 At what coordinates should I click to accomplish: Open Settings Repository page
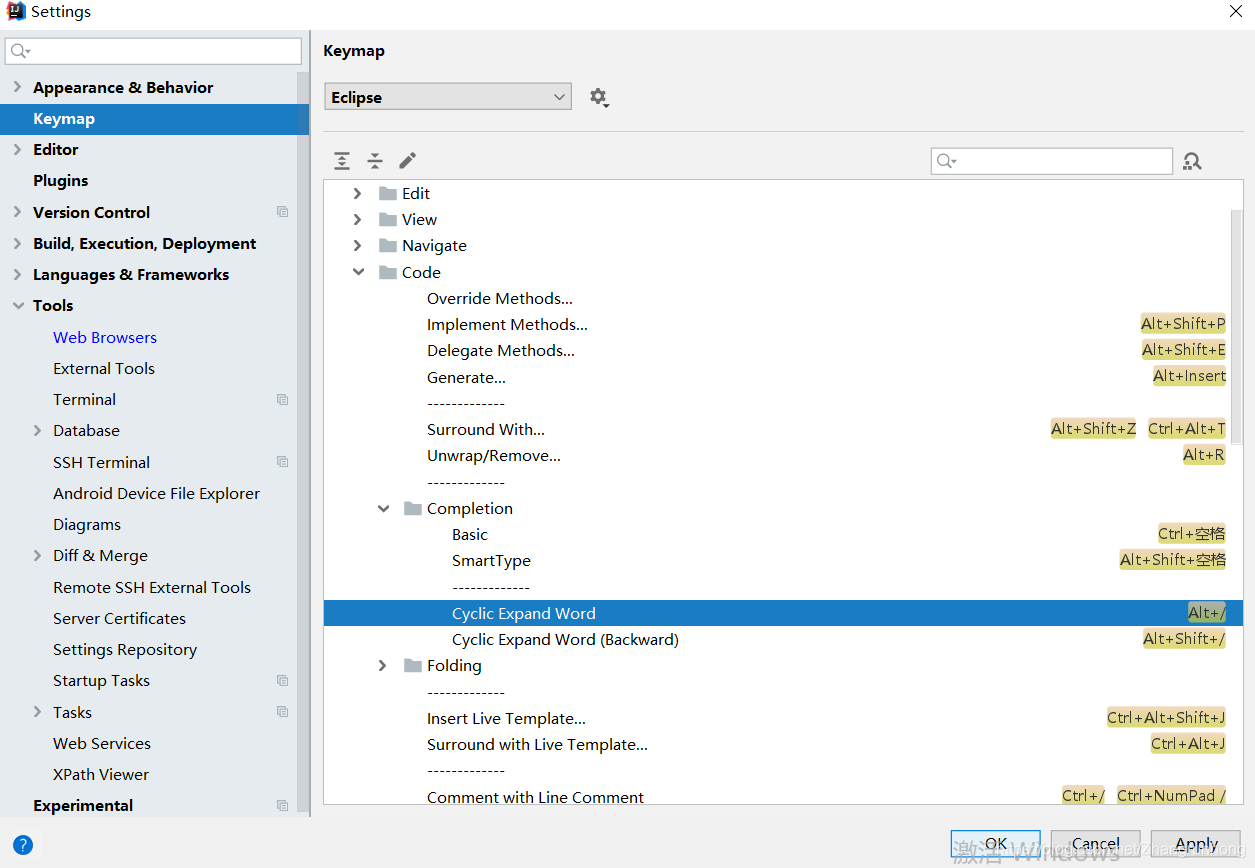point(125,649)
